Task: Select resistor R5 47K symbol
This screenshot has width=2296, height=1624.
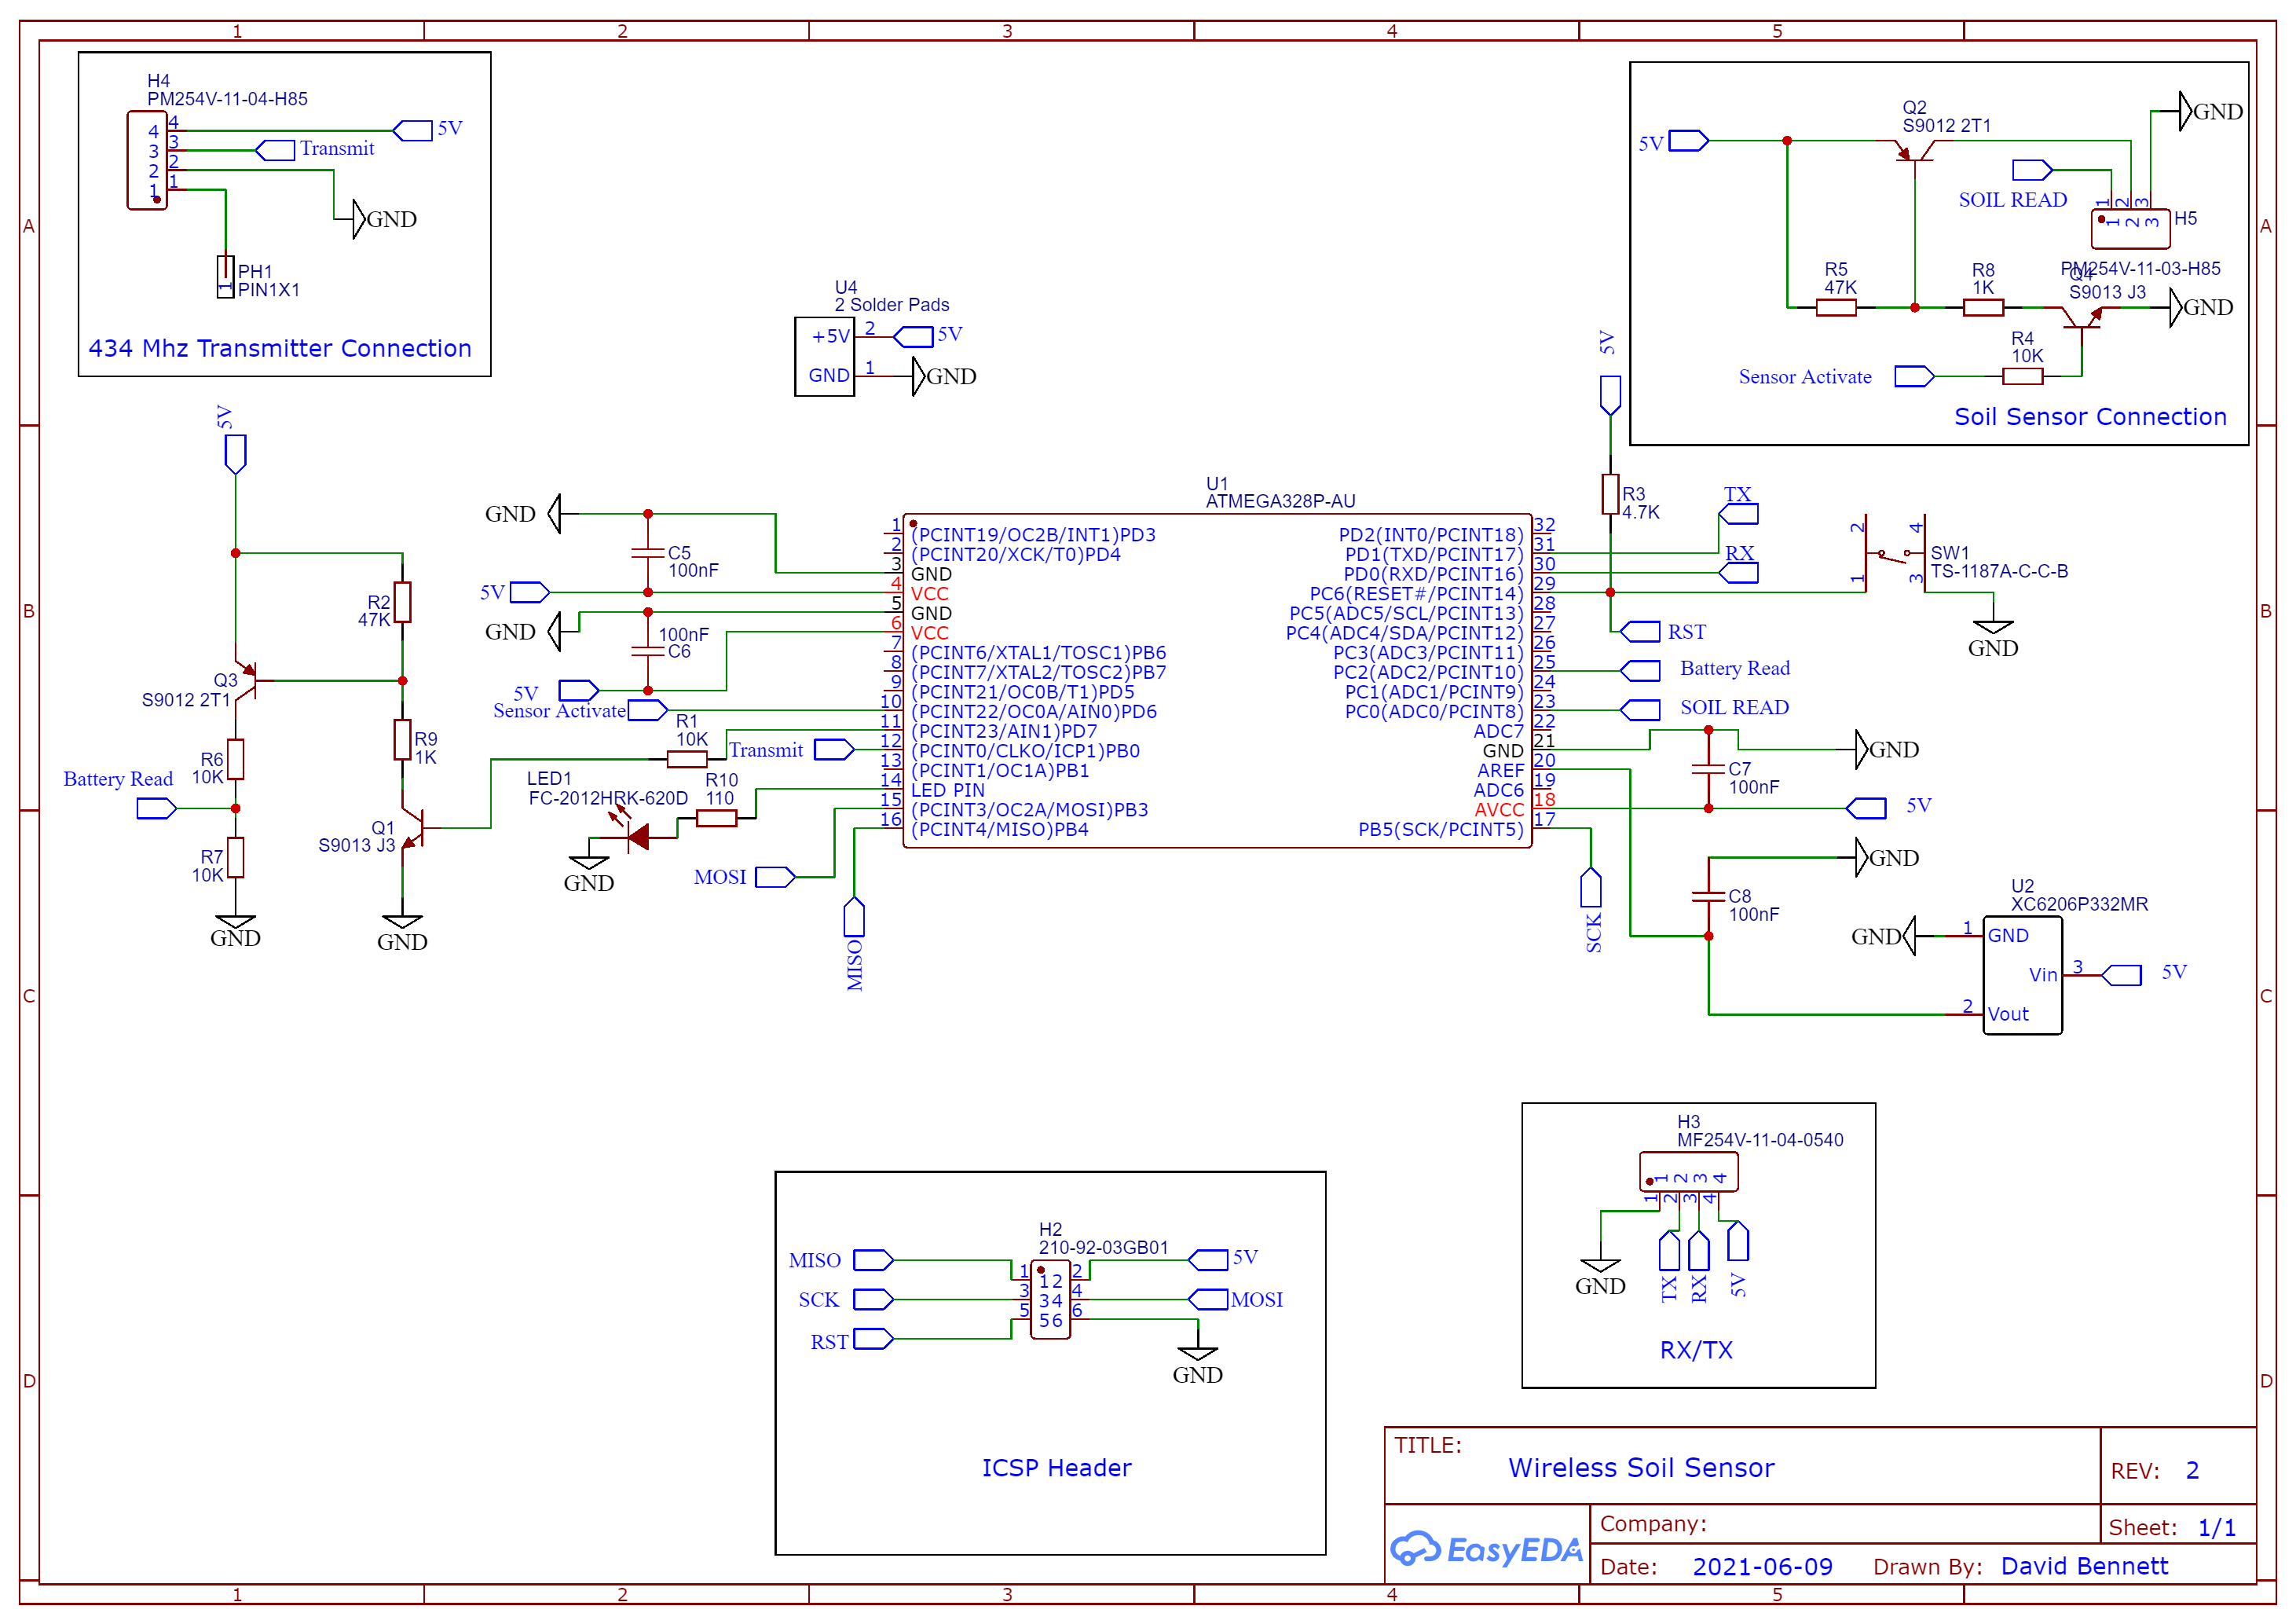Action: 1836,307
